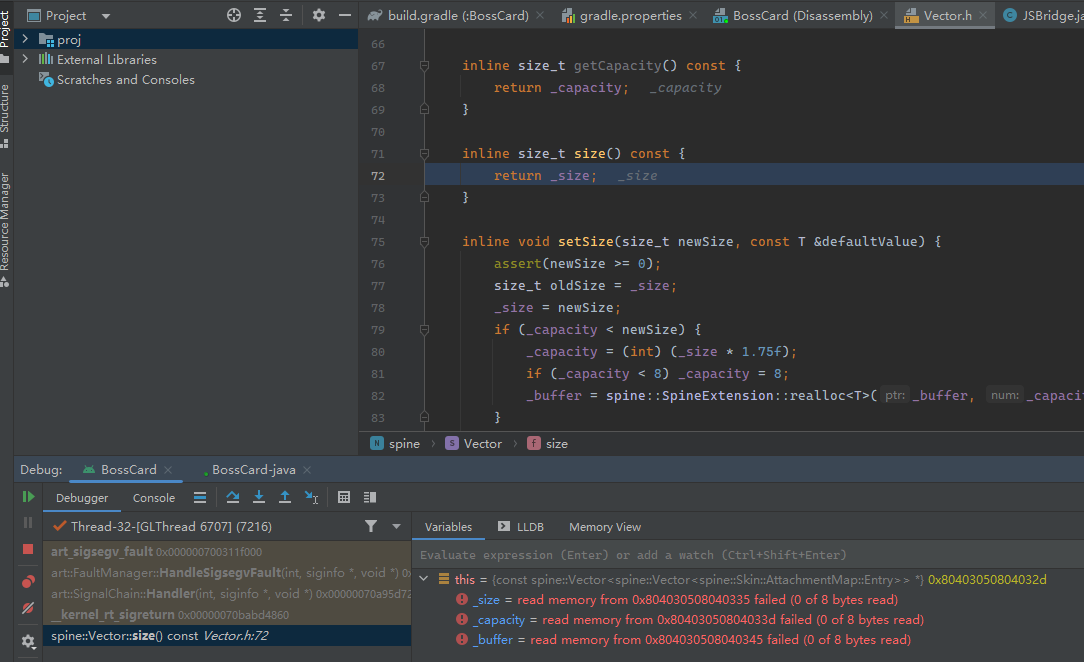The height and width of the screenshot is (662, 1084).
Task: Expand the proj folder tree node
Action: click(24, 39)
